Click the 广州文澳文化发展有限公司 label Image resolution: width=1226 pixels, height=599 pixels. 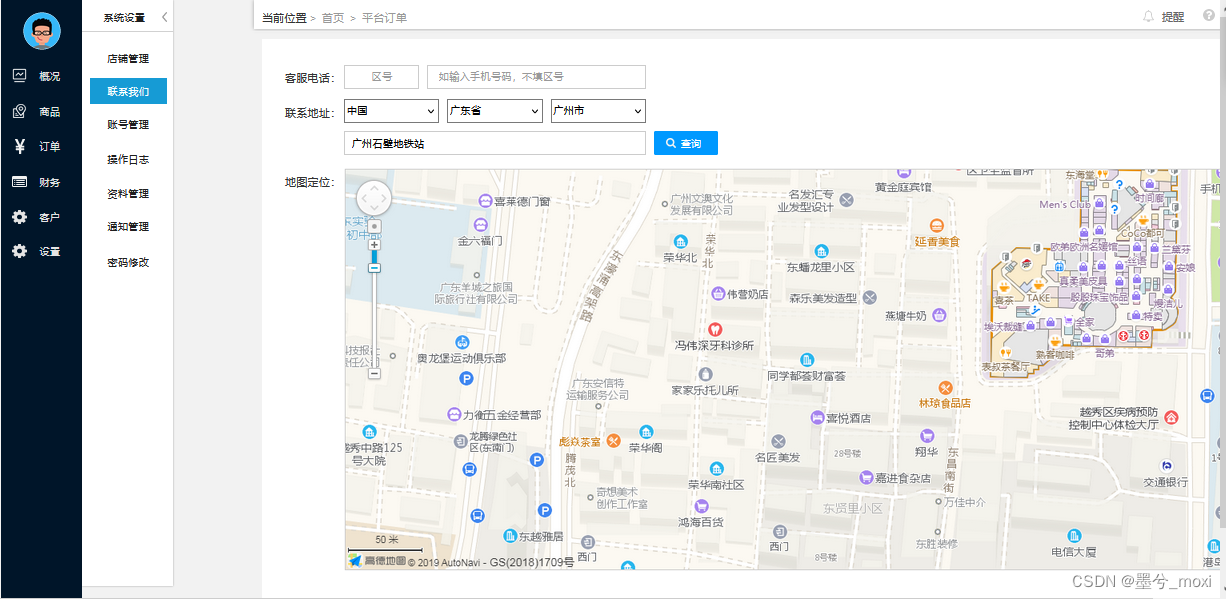(x=701, y=204)
